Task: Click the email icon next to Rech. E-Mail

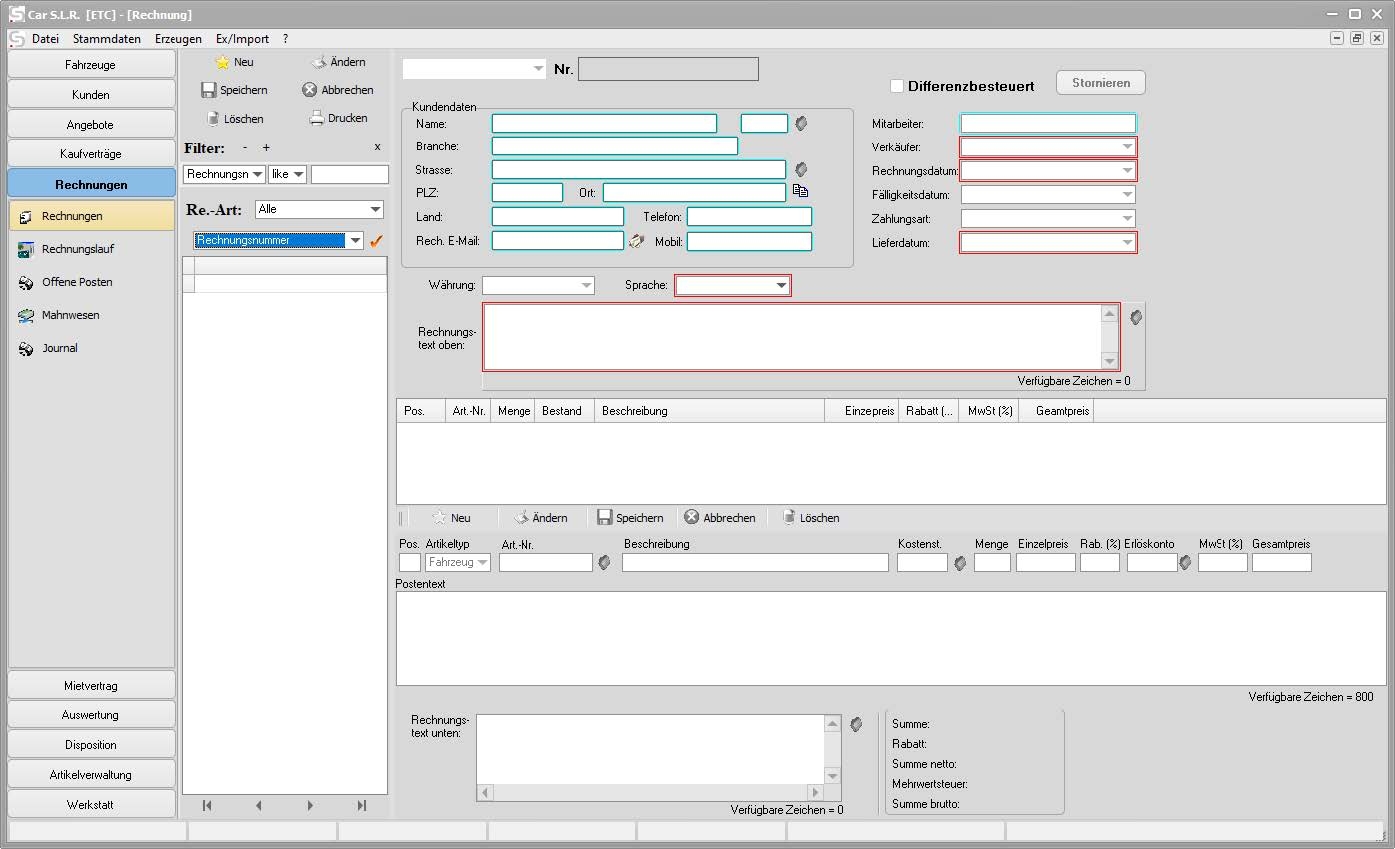Action: click(636, 241)
